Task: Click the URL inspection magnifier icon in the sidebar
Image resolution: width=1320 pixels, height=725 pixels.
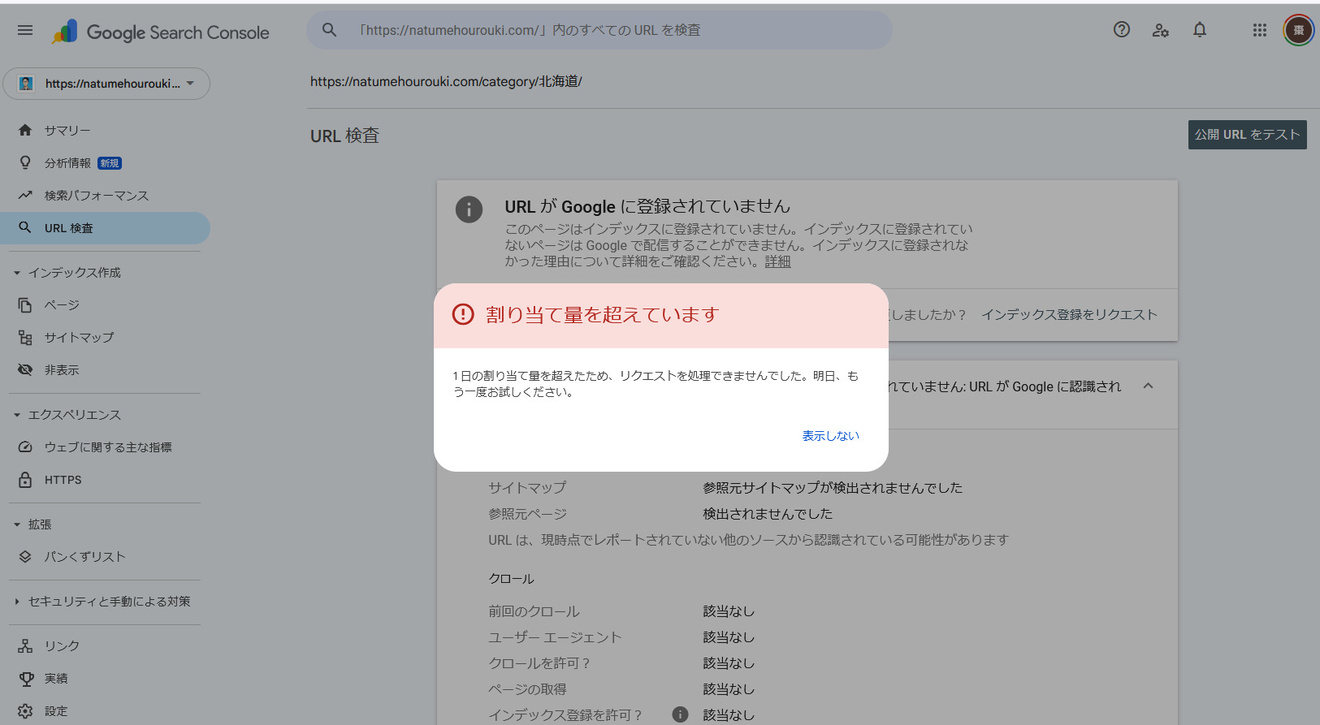Action: [25, 228]
